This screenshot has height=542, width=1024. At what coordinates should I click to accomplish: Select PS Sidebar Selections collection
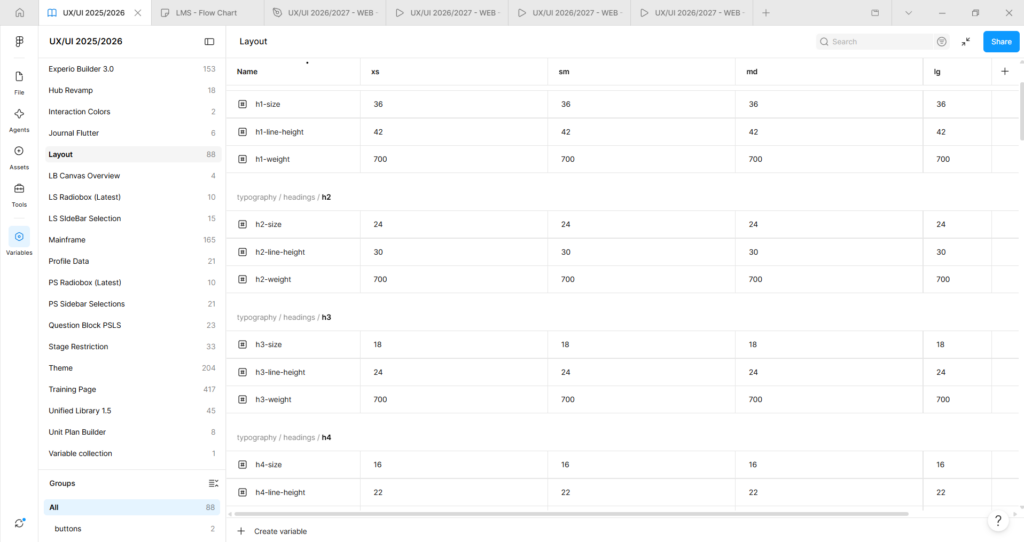[132, 304]
